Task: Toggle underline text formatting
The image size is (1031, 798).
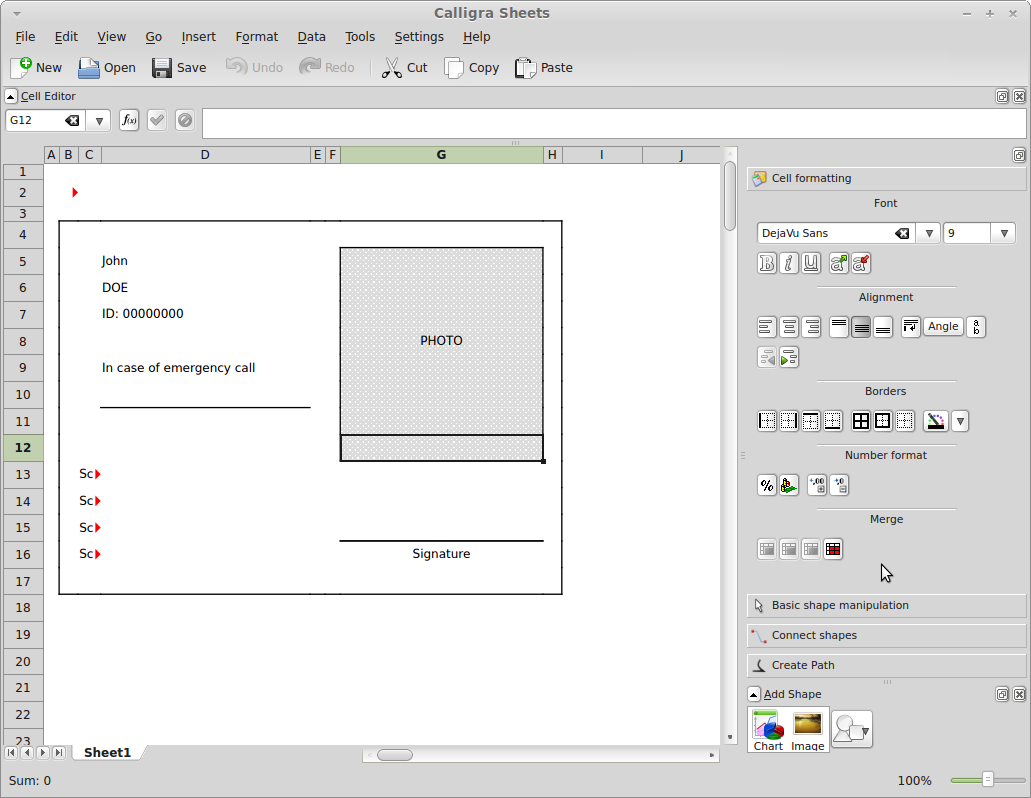Action: coord(811,263)
